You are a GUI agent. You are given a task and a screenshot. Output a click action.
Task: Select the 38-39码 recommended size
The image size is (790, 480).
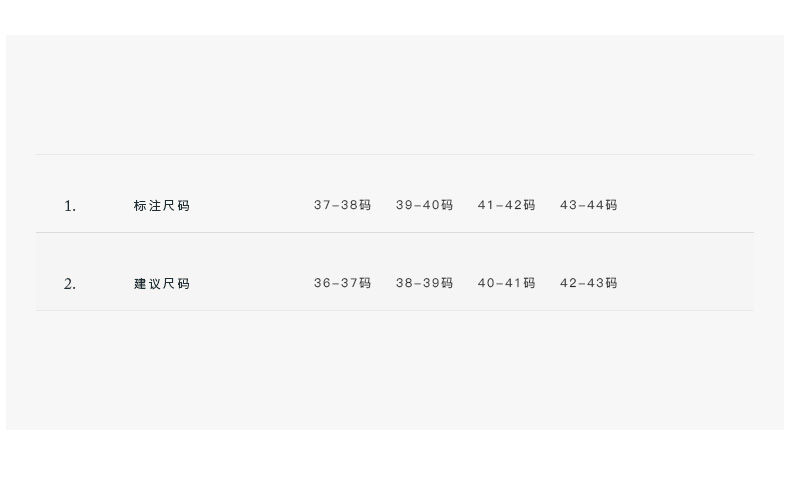tap(424, 283)
